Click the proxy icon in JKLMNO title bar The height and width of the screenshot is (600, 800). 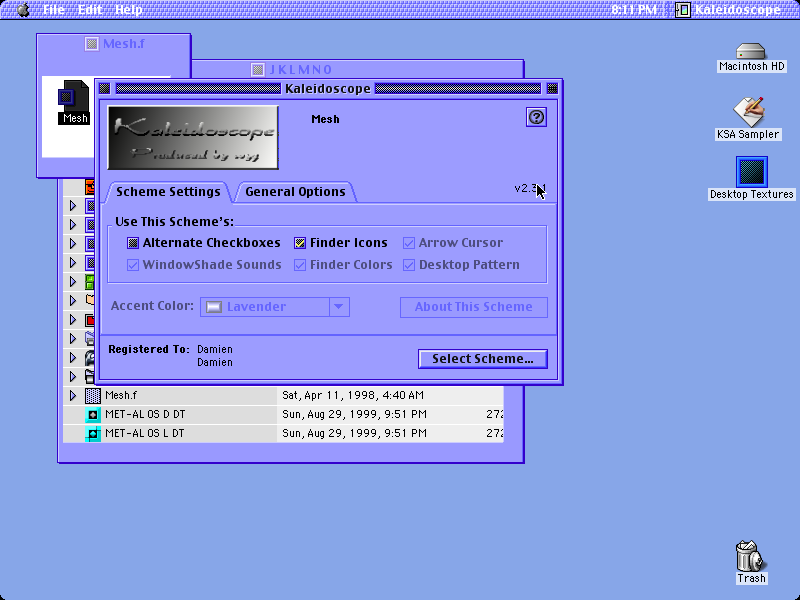tap(258, 69)
